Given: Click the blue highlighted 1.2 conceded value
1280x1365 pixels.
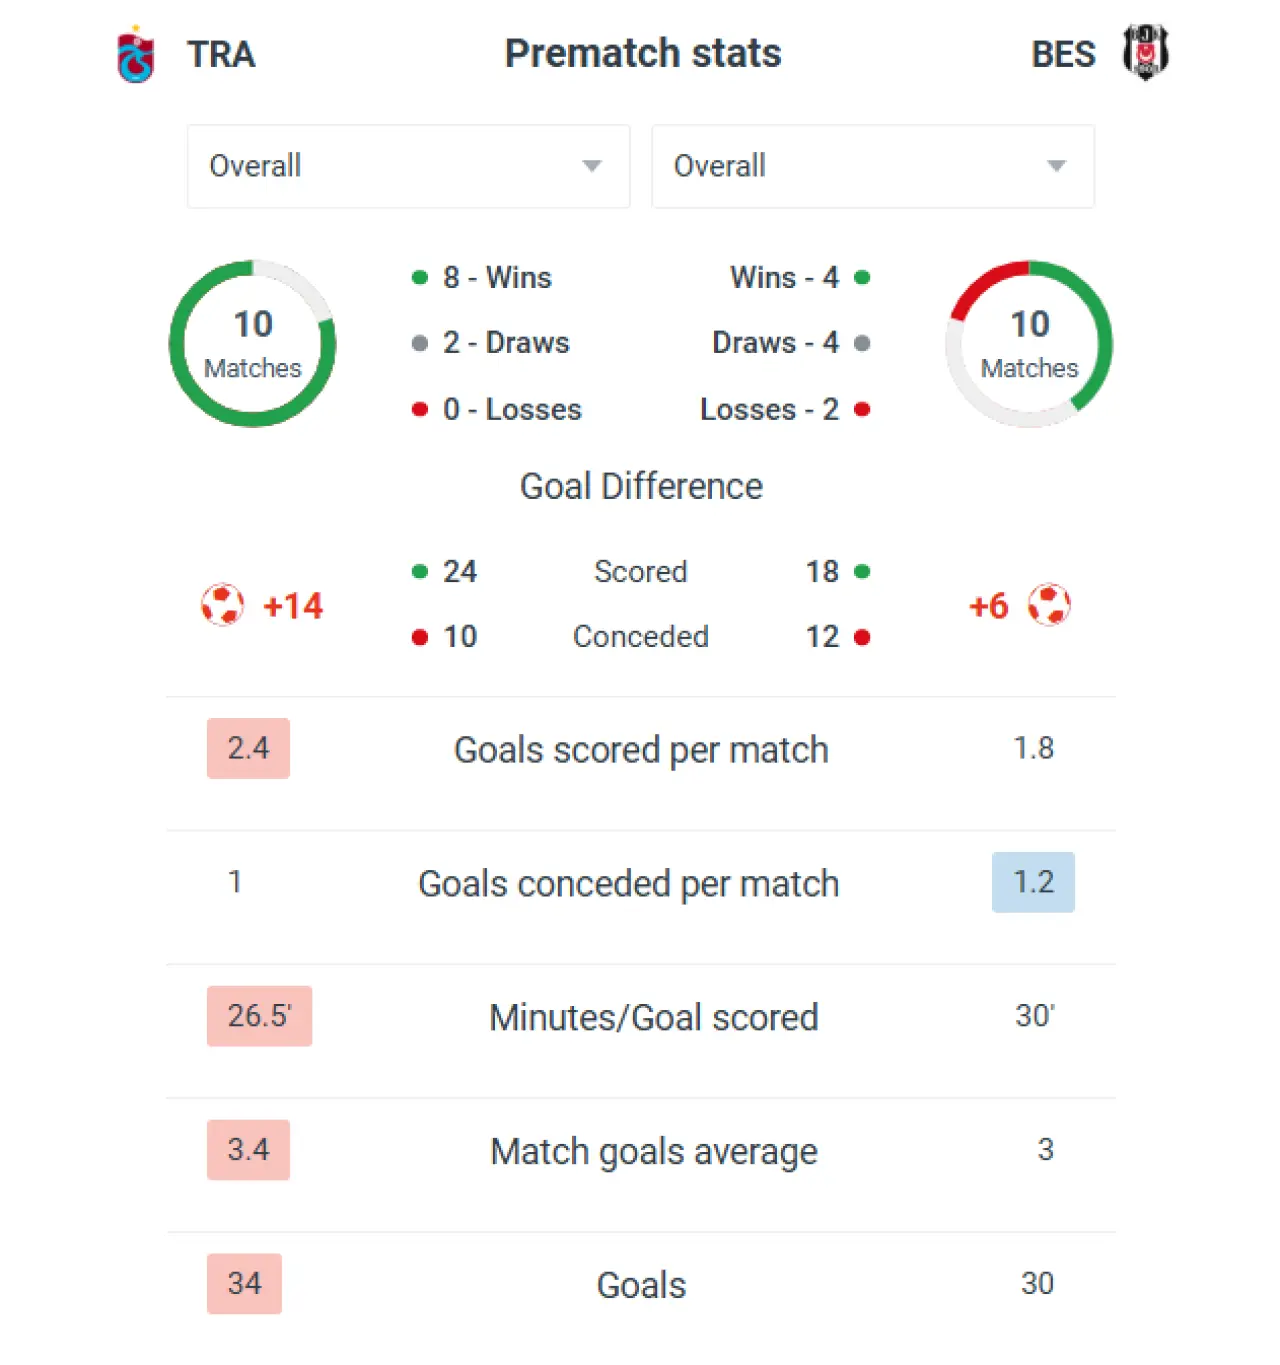Looking at the screenshot, I should [1033, 882].
